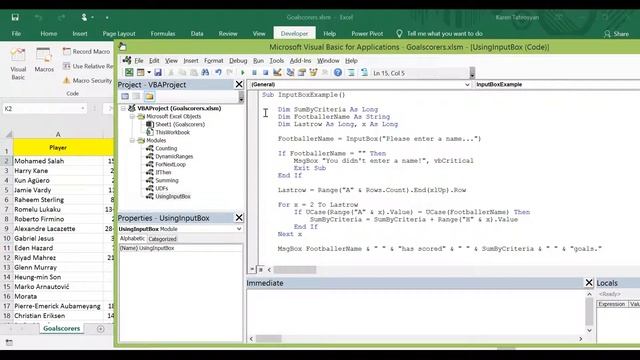The width and height of the screenshot is (640, 360).
Task: Close the Project - VBAProject panel
Action: (x=239, y=84)
